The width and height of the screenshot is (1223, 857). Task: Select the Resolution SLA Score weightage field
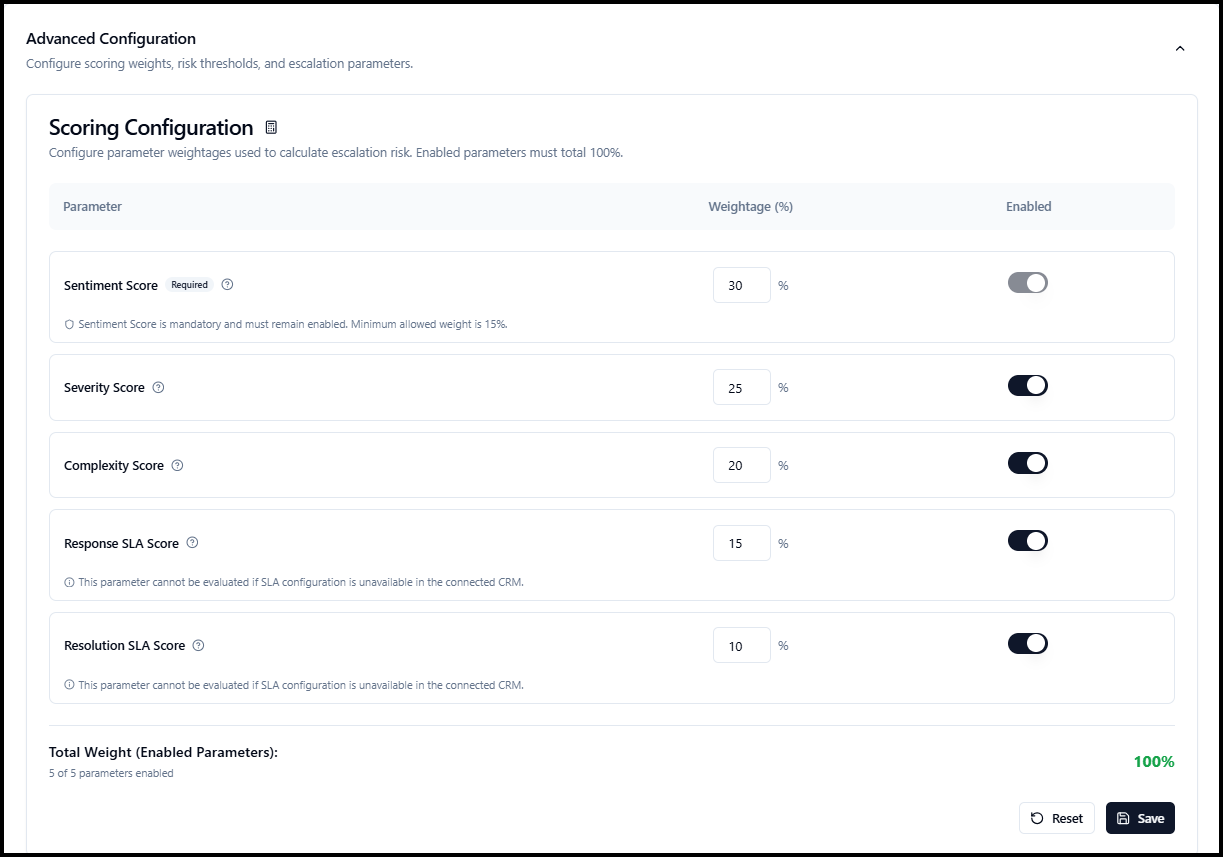click(x=742, y=645)
